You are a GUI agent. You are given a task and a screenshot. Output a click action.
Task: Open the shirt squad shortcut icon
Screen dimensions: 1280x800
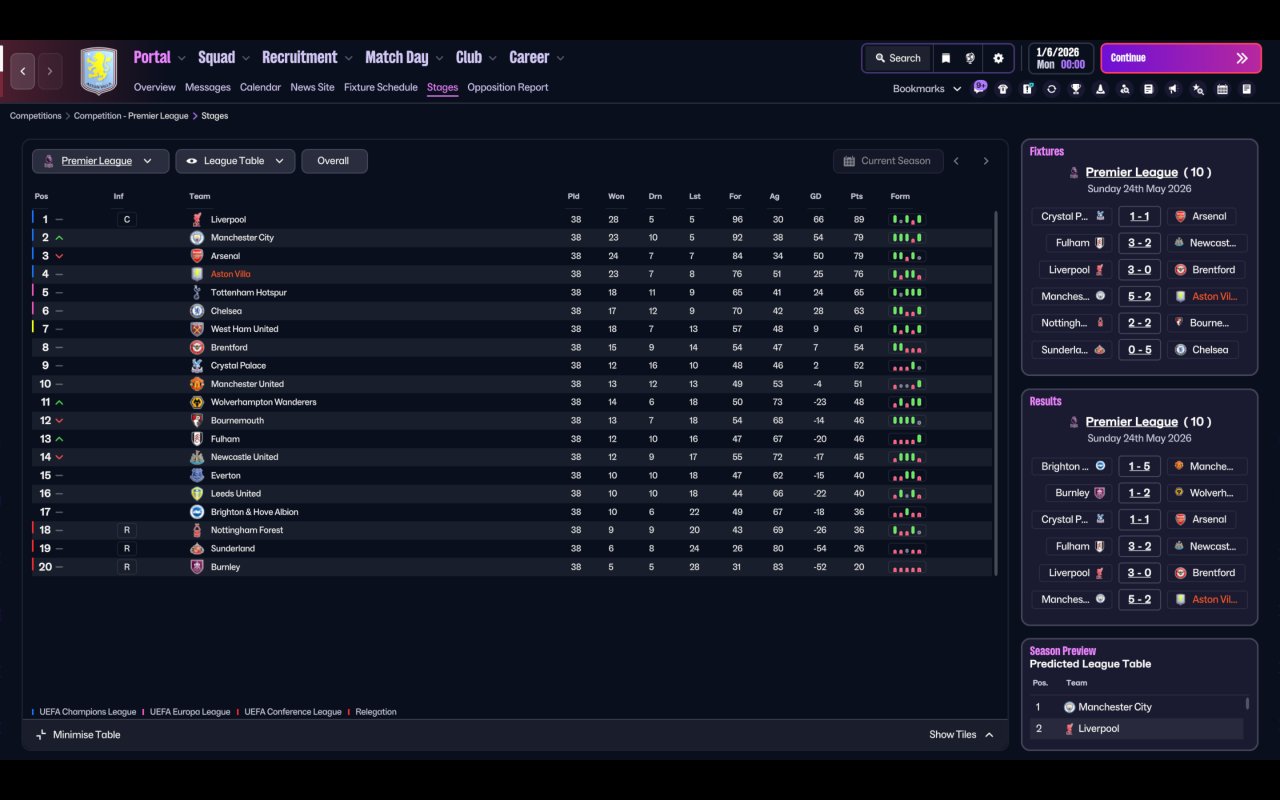[x=1003, y=89]
